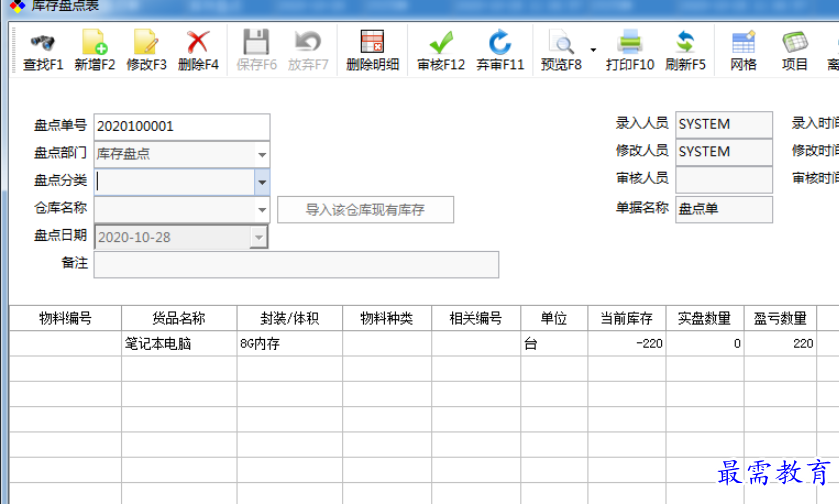This screenshot has height=504, width=839.
Task: Delete record with 删除F4
Action: point(198,51)
